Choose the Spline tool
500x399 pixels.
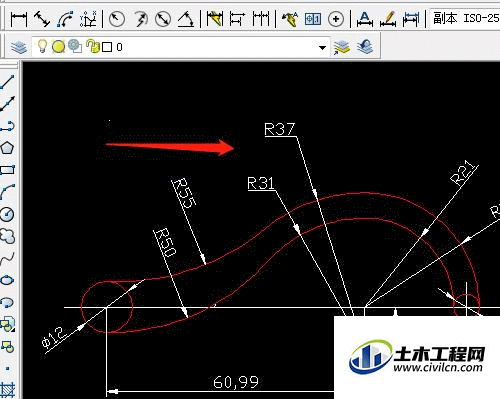(x=7, y=258)
